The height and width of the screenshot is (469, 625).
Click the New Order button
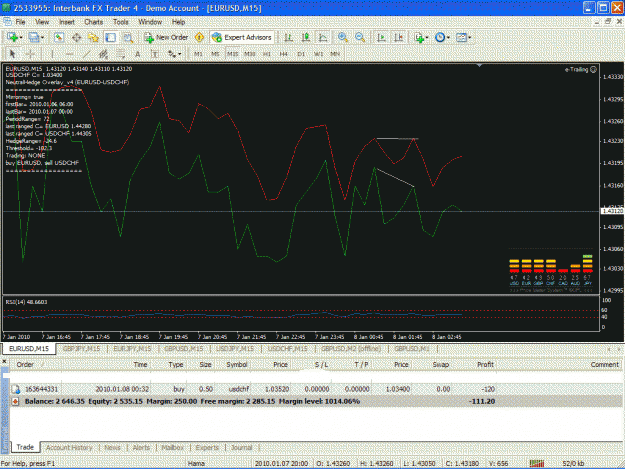166,37
